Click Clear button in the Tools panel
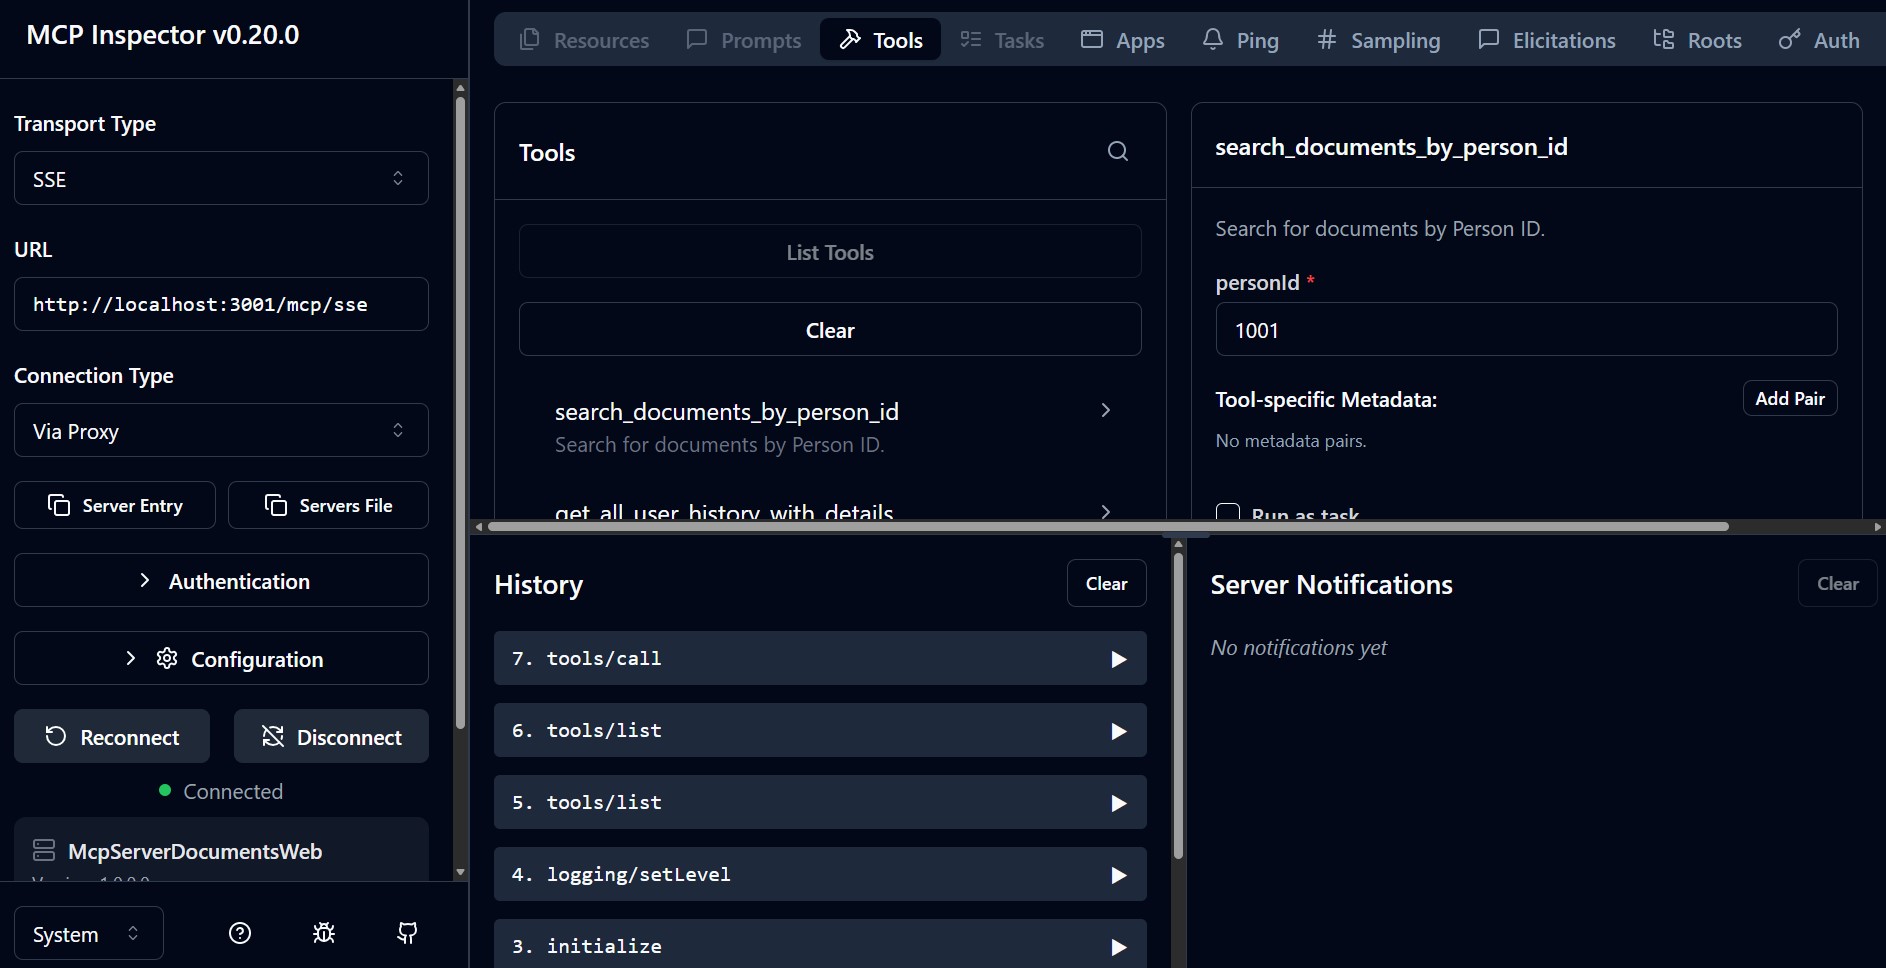This screenshot has width=1886, height=968. [x=830, y=329]
